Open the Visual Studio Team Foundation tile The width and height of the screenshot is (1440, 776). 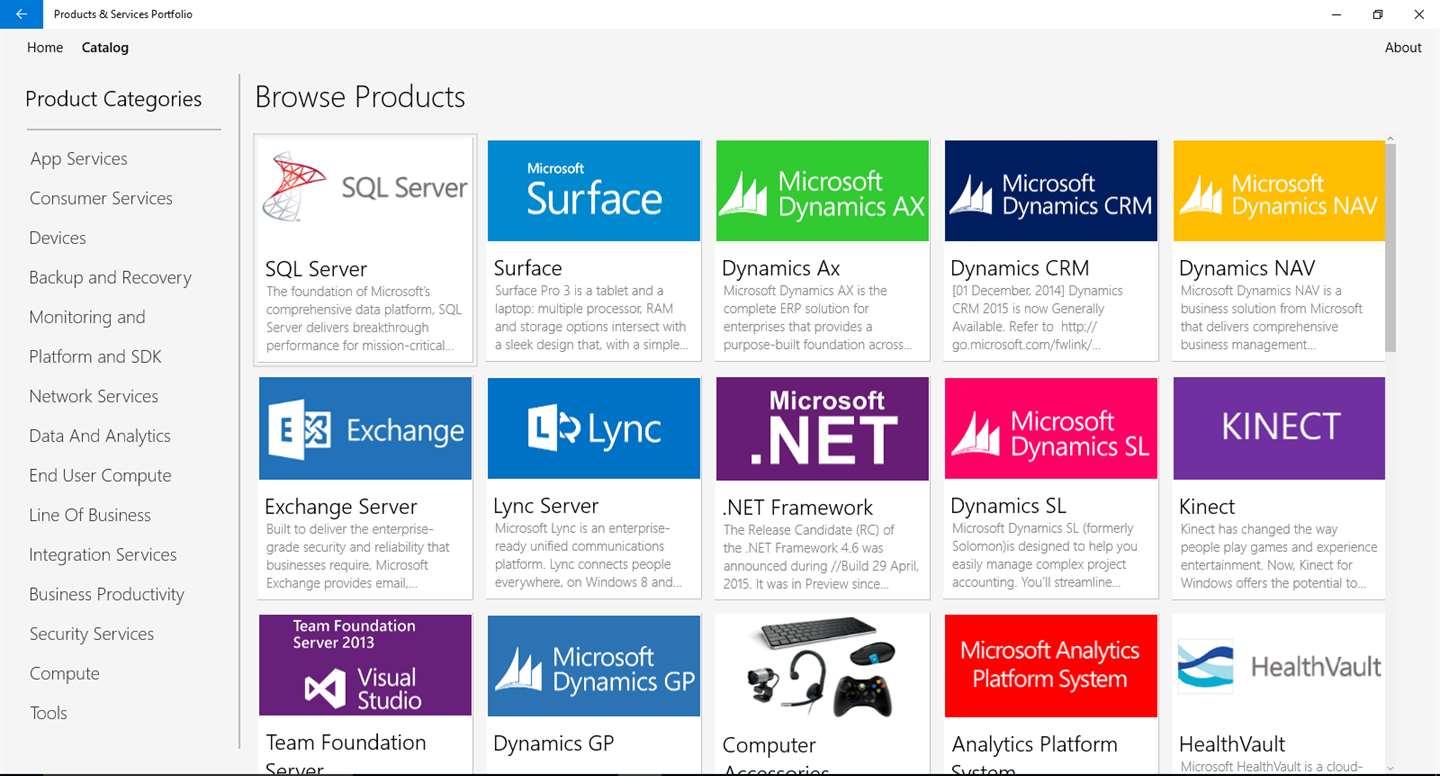pos(365,665)
